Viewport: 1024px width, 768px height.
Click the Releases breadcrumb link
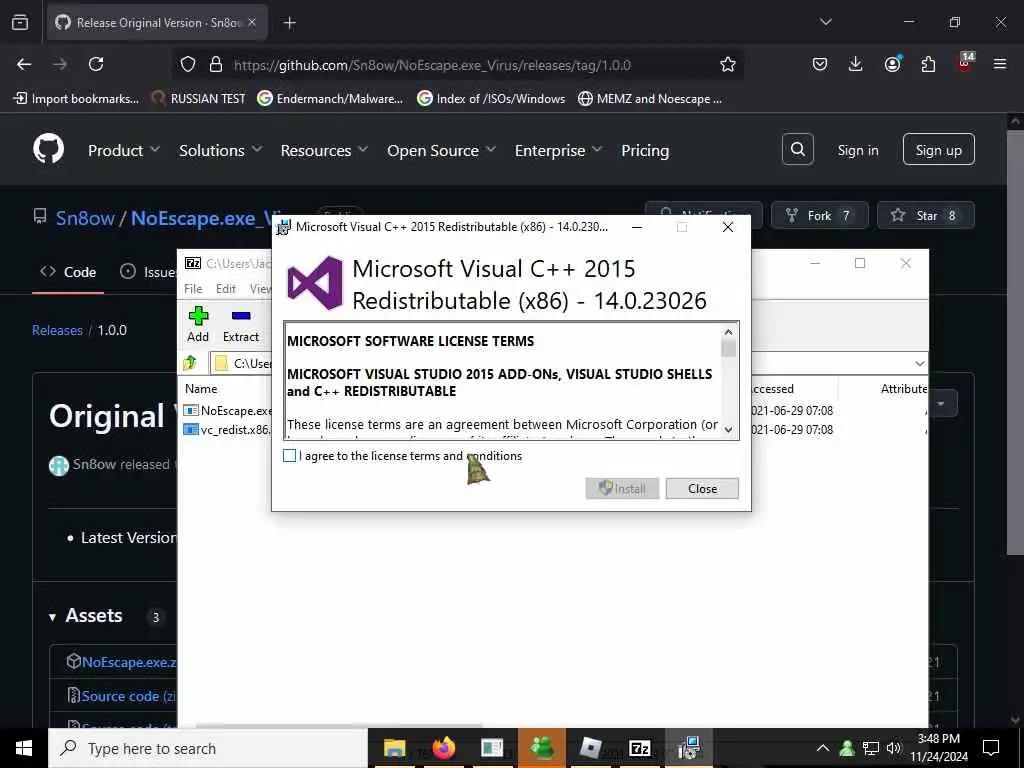click(x=57, y=330)
